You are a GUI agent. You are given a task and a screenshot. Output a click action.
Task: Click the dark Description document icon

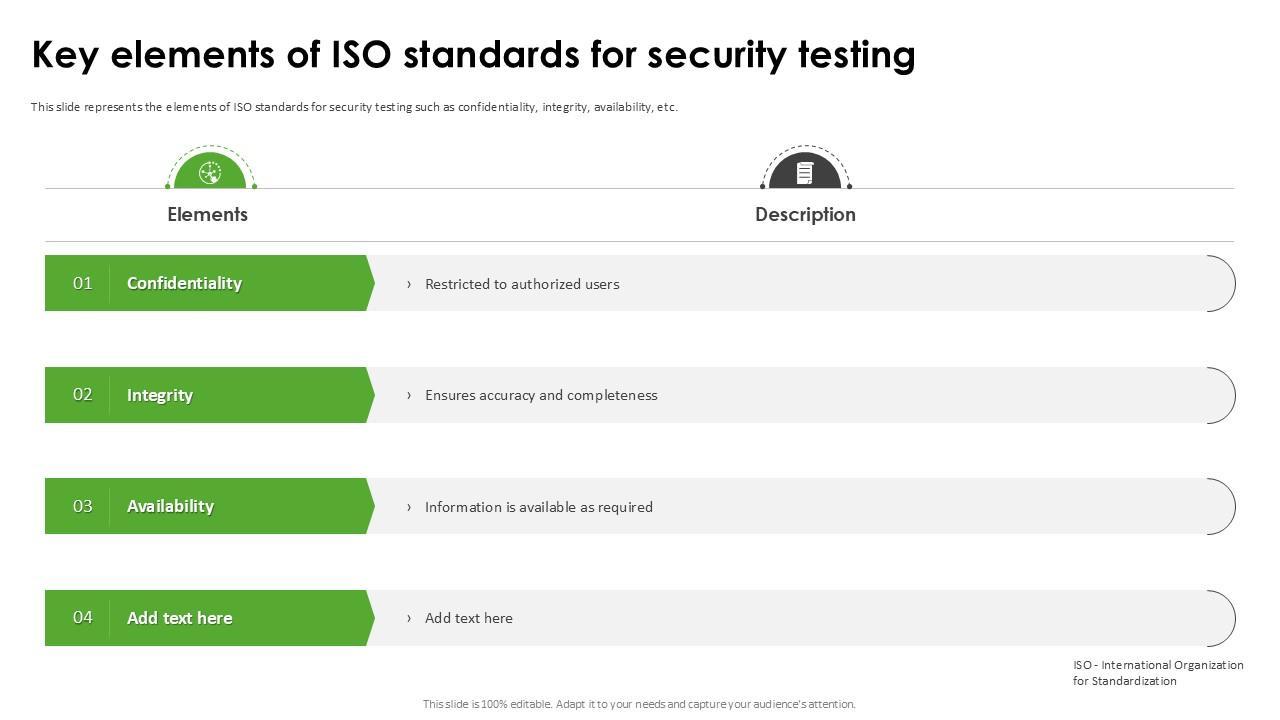805,173
